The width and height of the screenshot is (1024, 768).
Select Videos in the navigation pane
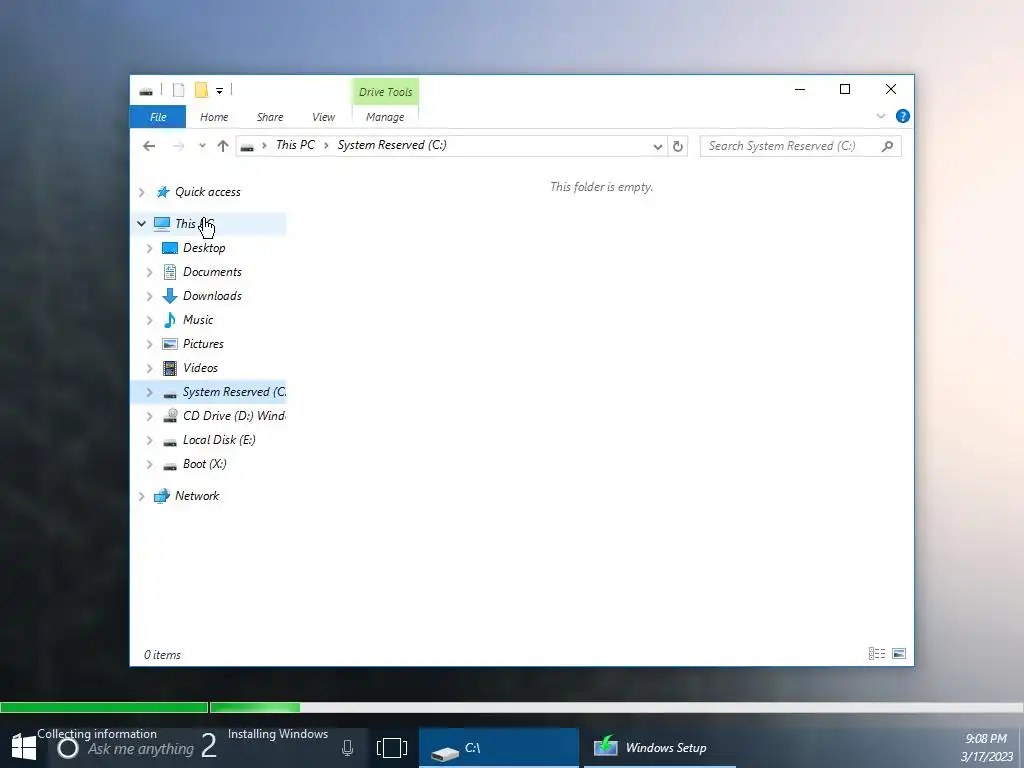200,368
